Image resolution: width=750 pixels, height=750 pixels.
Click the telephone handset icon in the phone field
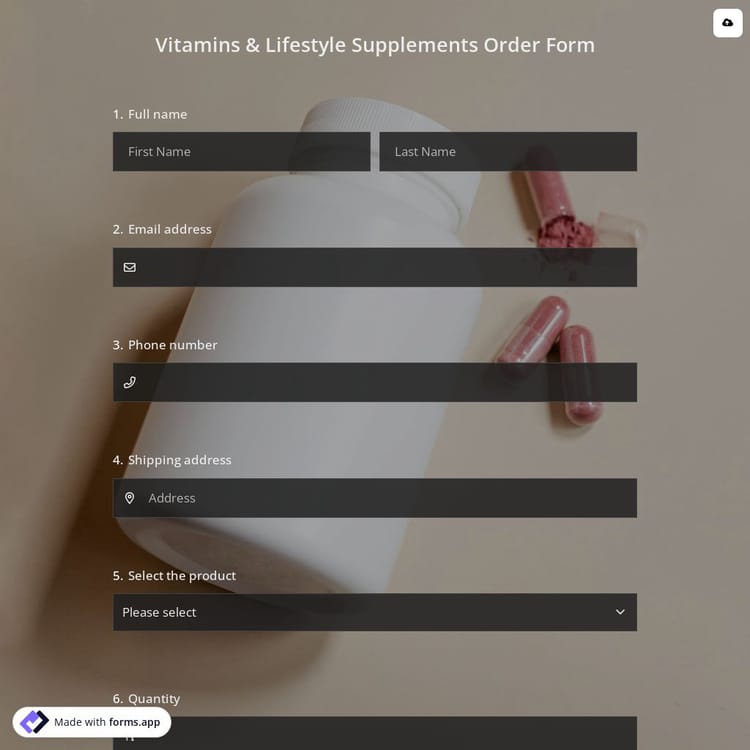[130, 382]
